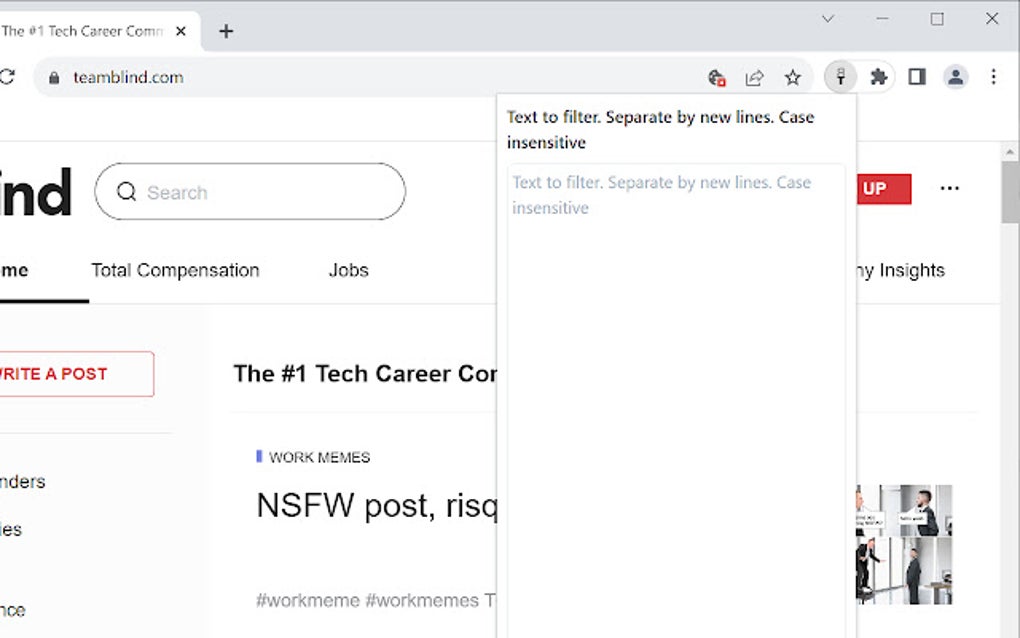Bookmark this page with the star icon
Viewport: 1020px width, 638px height.
coord(793,77)
